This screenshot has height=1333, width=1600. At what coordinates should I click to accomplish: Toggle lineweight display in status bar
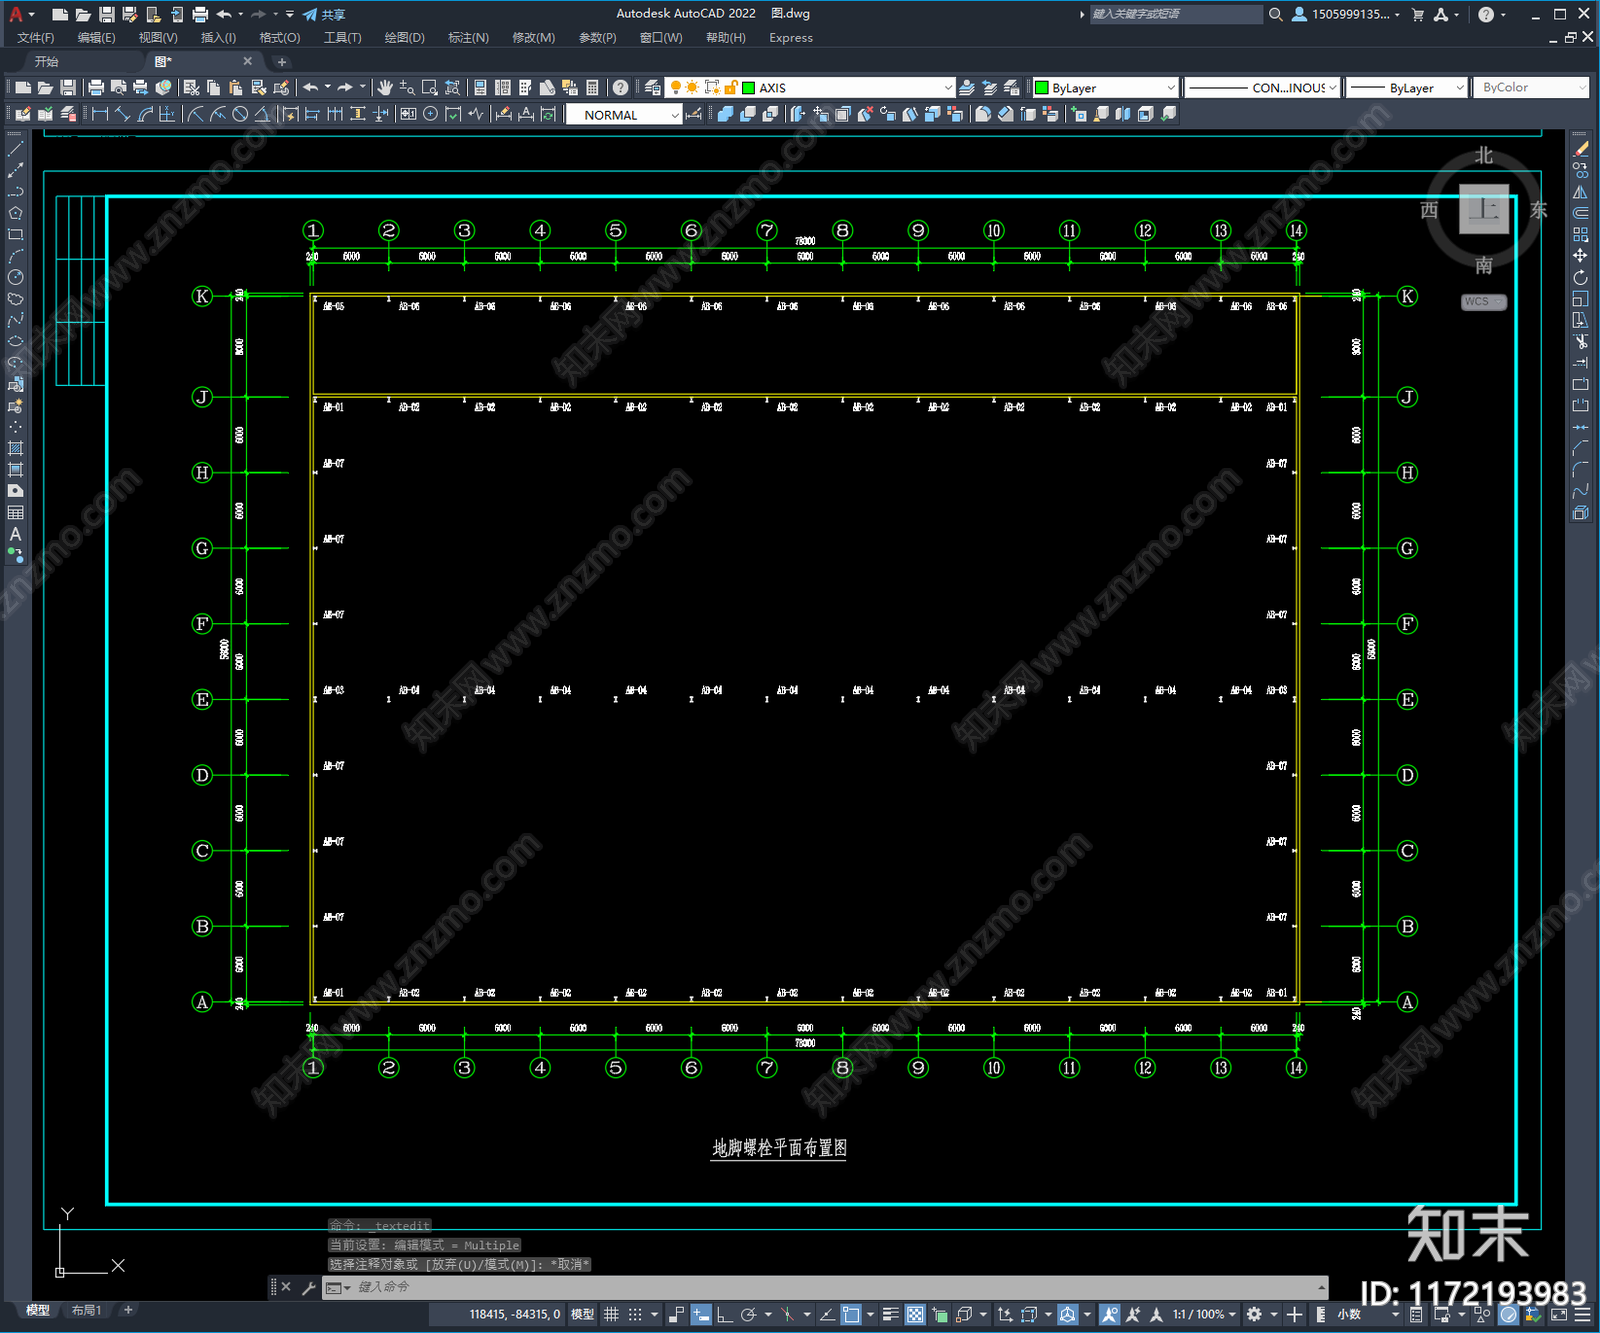tap(890, 1314)
